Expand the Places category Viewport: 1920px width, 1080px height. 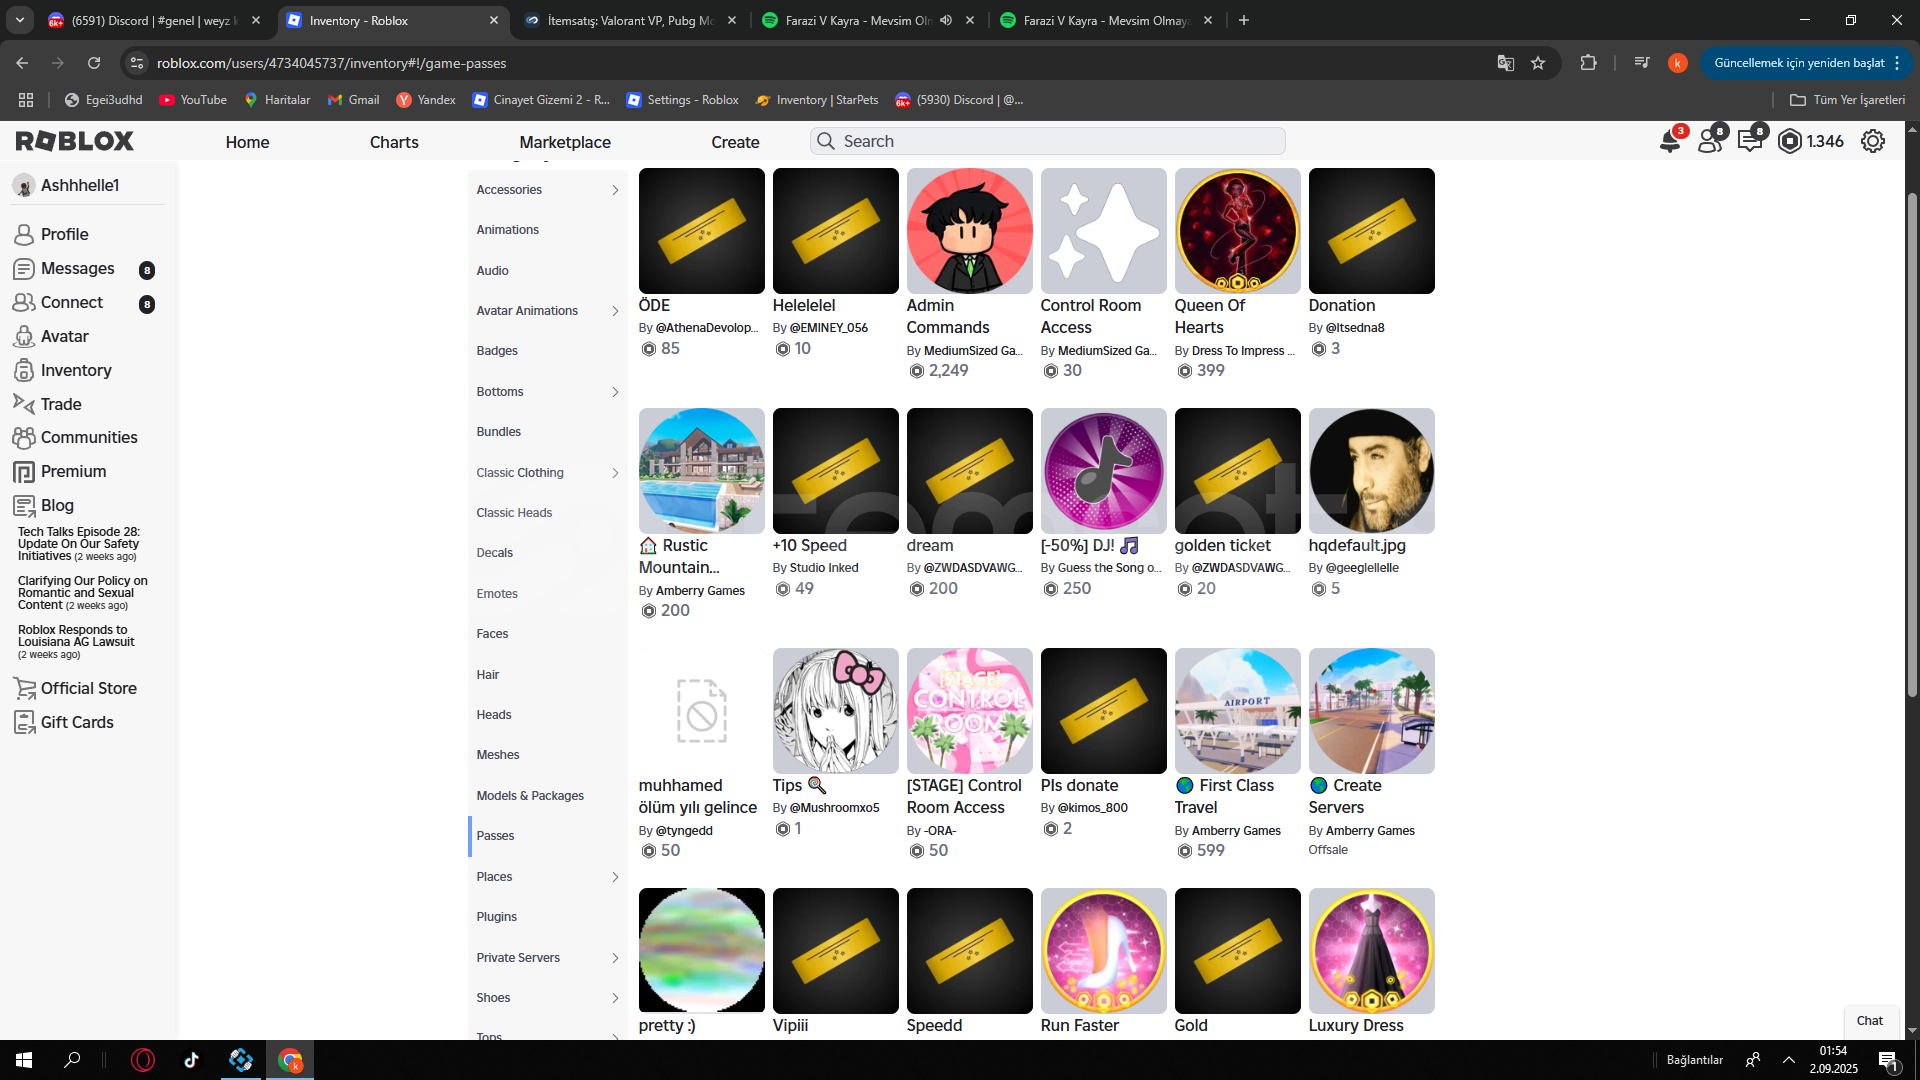pos(615,877)
